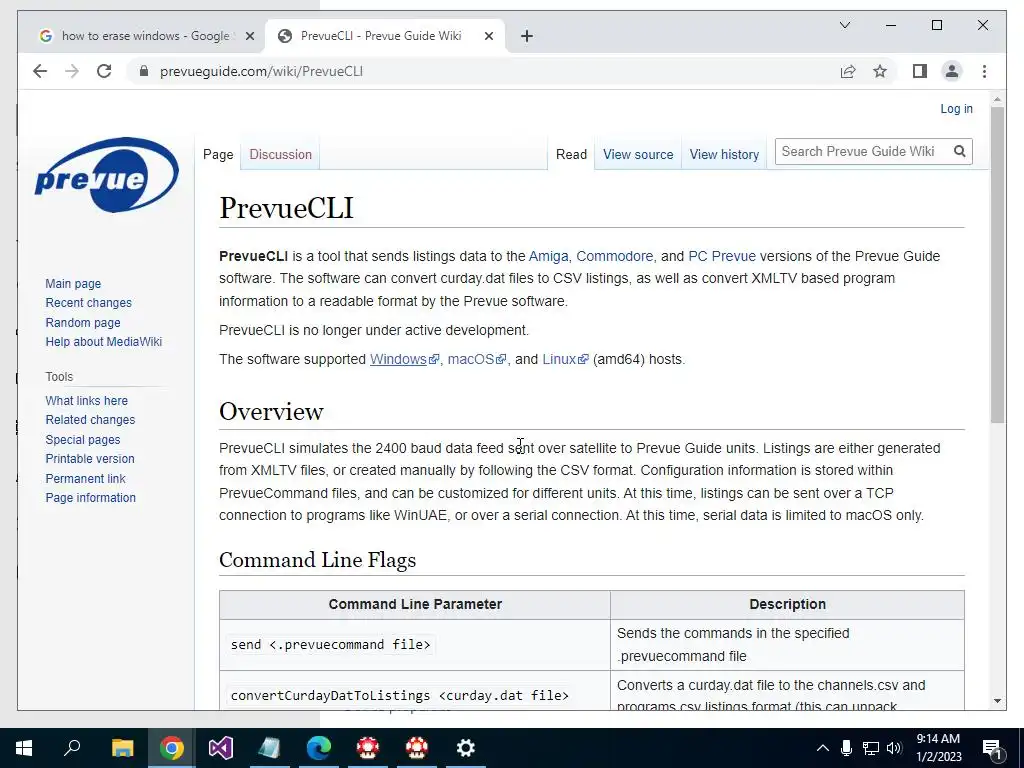
Task: Click the Prevue logo
Action: (x=106, y=174)
